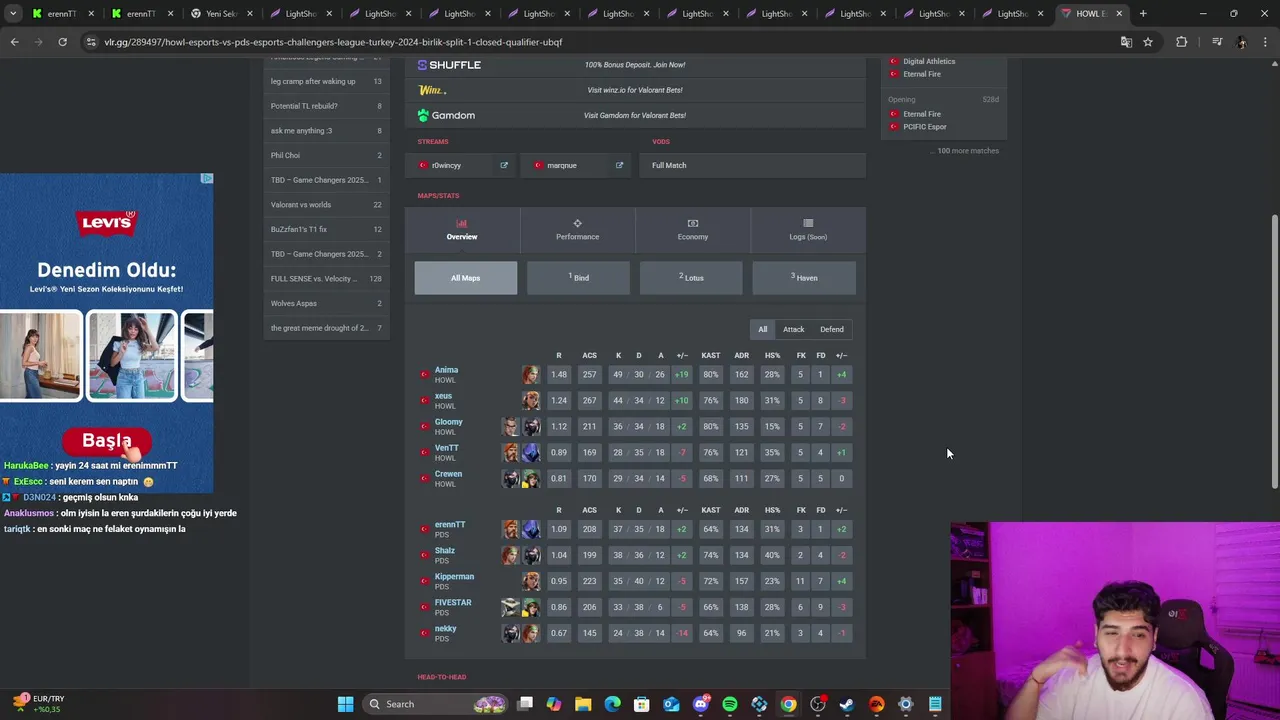Open Gloomy's player profile
1280x720 pixels.
pos(448,422)
